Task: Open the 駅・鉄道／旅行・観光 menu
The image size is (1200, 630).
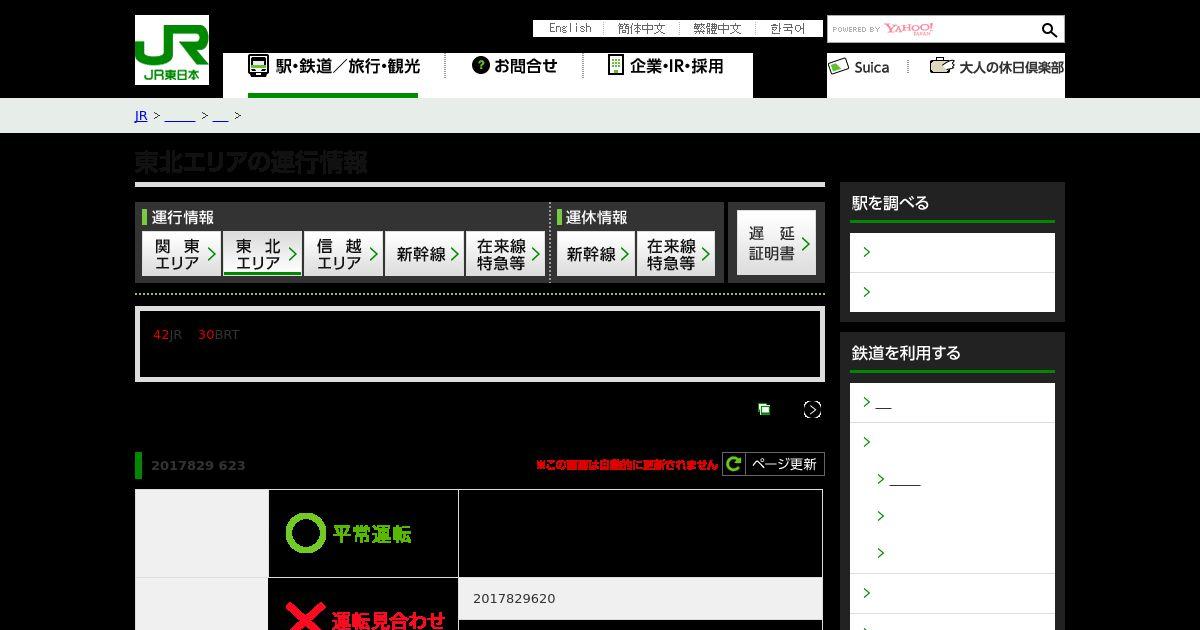Action: pyautogui.click(x=333, y=67)
